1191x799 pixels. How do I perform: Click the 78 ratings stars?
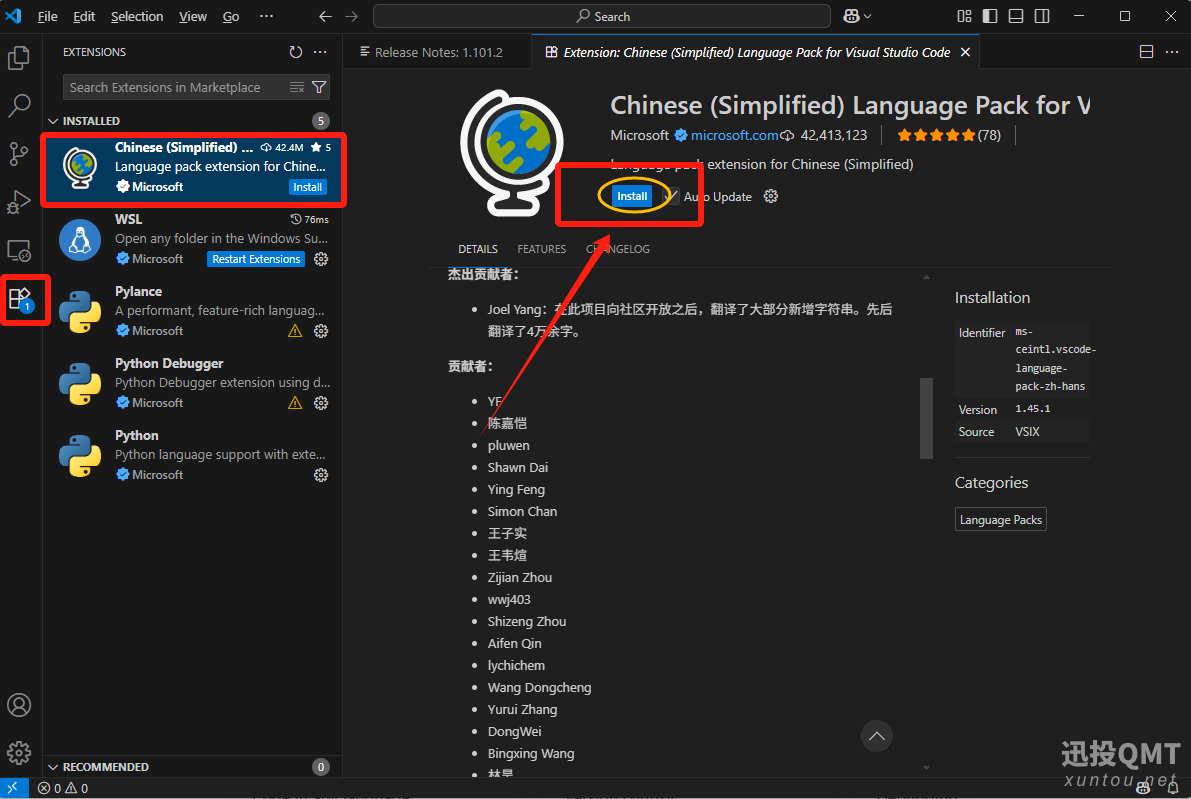tap(949, 135)
